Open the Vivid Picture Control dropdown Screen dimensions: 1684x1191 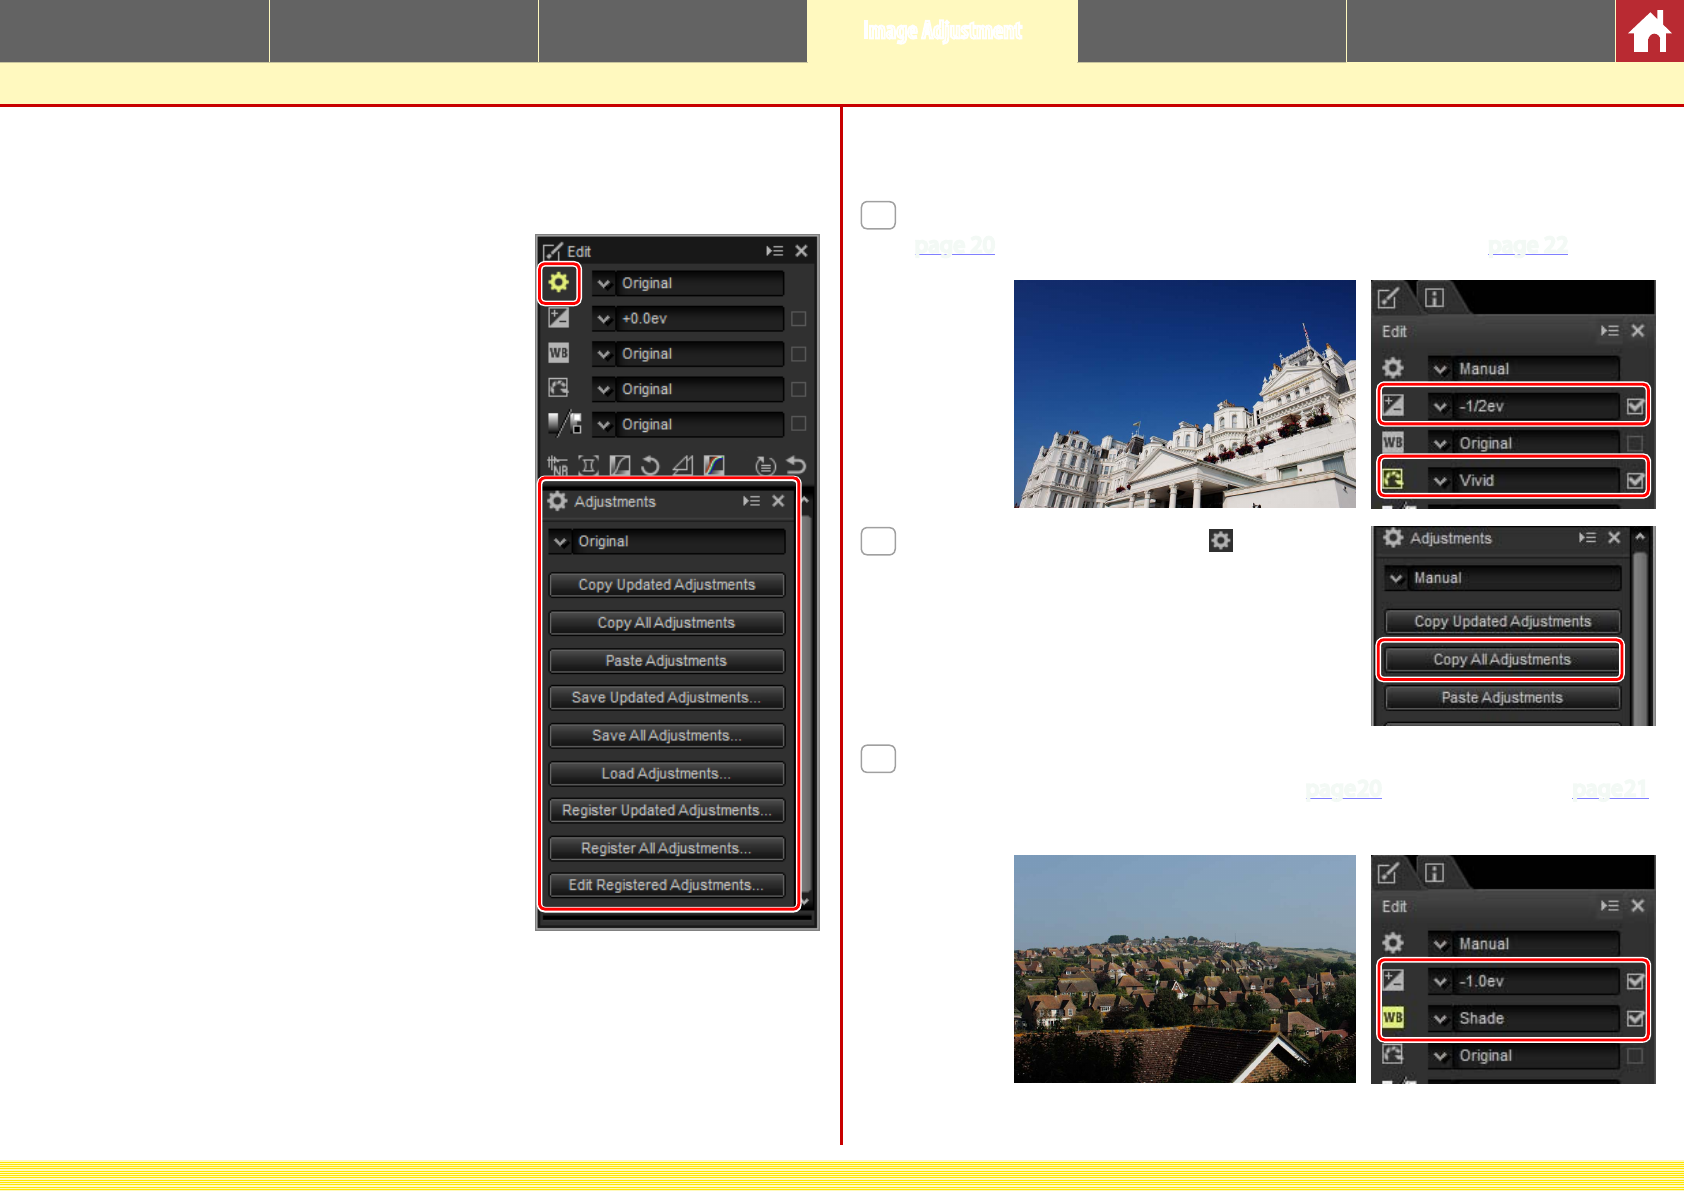coord(1524,480)
